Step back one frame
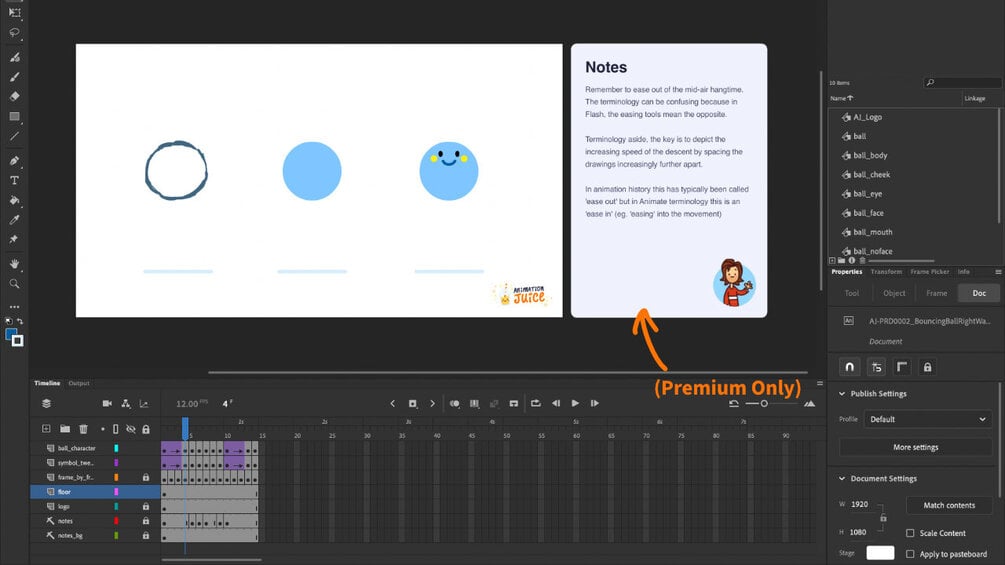The image size is (1005, 565). coord(556,403)
